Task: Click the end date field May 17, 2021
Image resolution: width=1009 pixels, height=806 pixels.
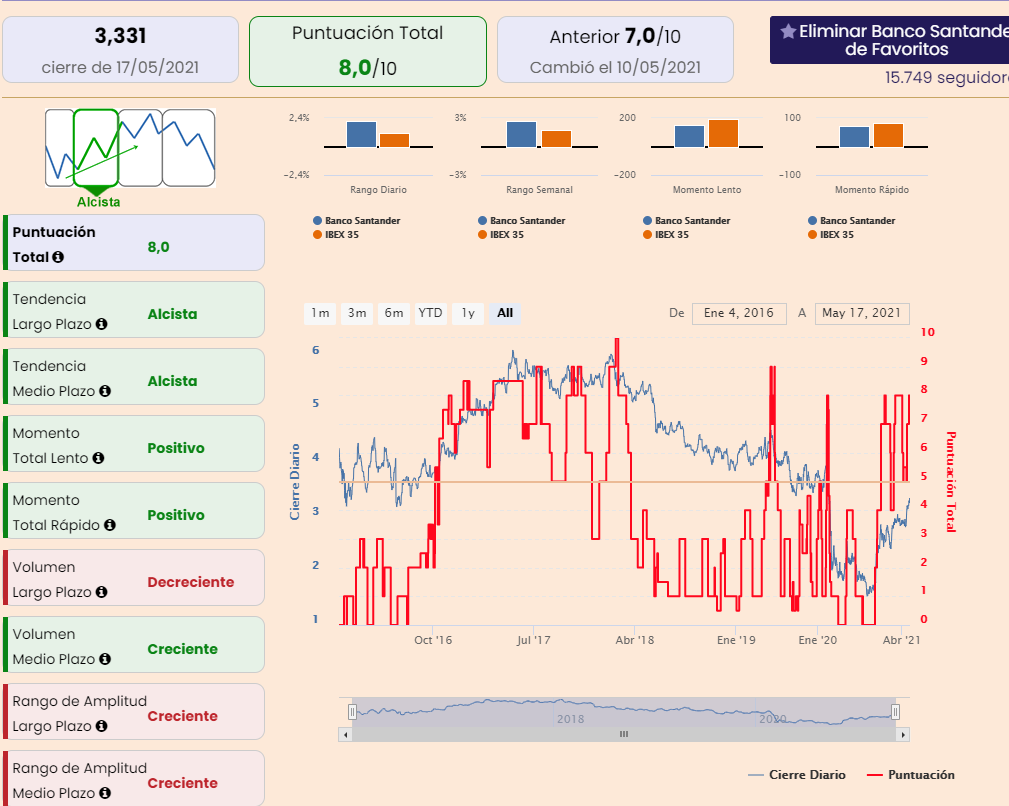Action: 862,313
